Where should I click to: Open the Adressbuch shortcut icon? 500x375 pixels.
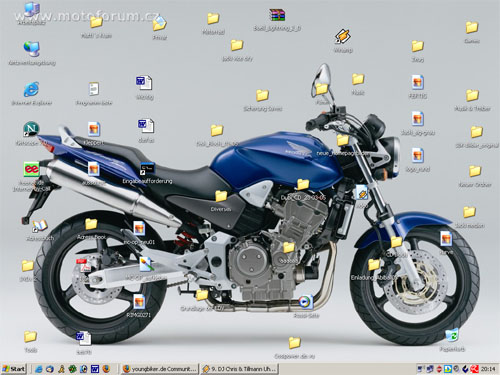coord(40,226)
